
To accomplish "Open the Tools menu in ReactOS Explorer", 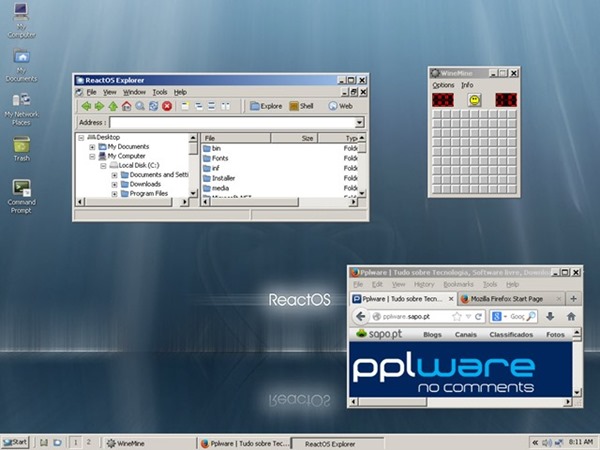I will point(160,92).
